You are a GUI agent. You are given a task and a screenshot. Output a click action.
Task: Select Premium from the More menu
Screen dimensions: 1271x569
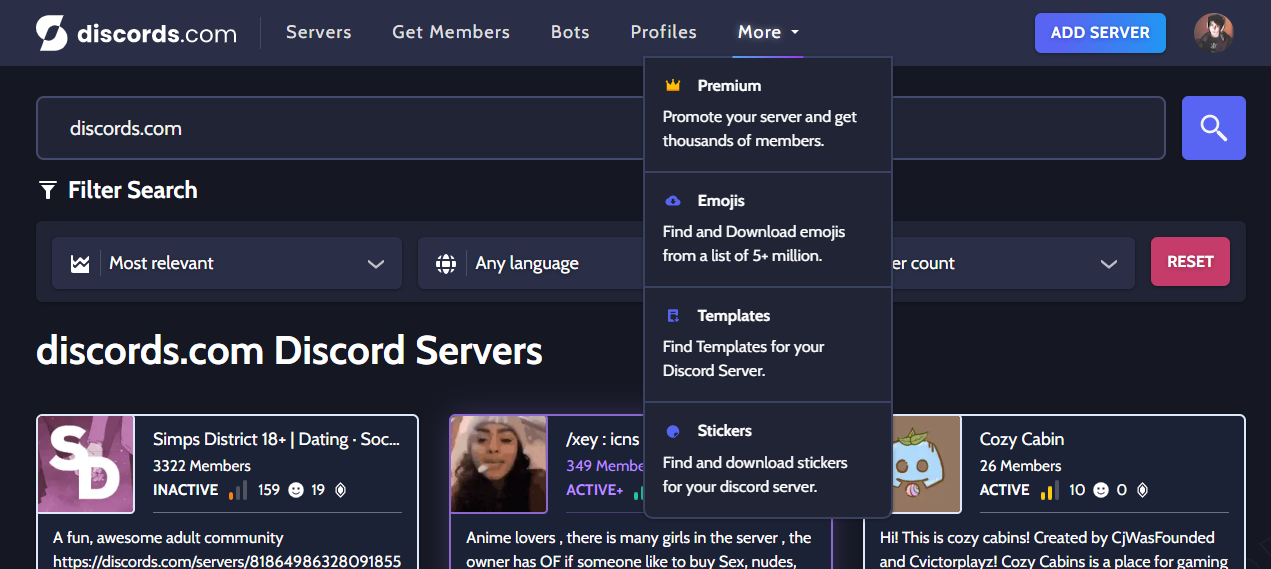pos(768,115)
